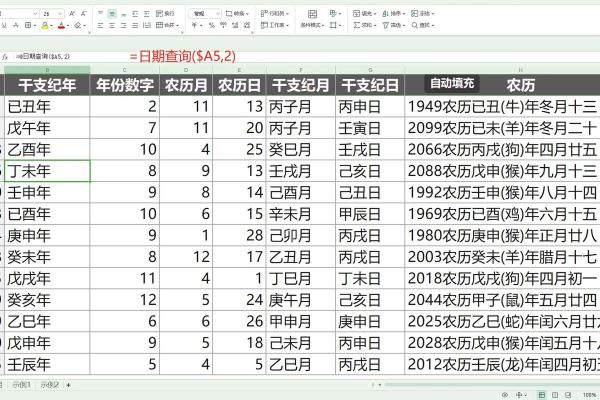Screen dimensions: 600x400
Task: Select the 癸巳月 cell
Action: (300, 150)
